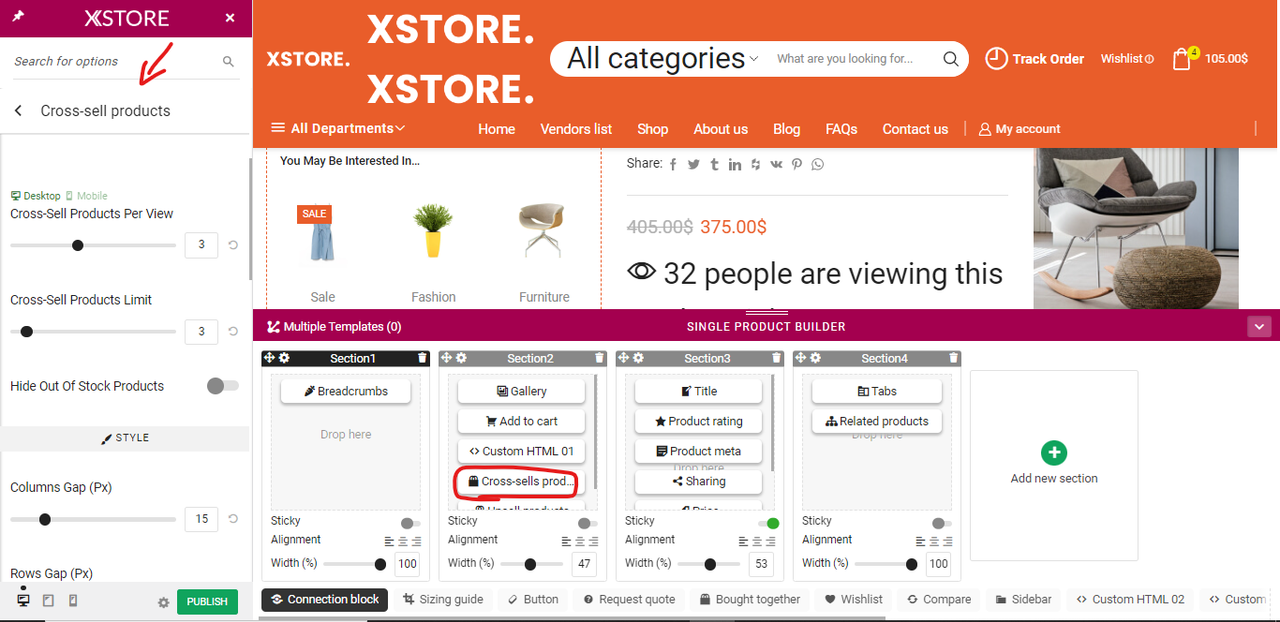The width and height of the screenshot is (1280, 622).
Task: Reset Columns Gap value
Action: tap(233, 518)
